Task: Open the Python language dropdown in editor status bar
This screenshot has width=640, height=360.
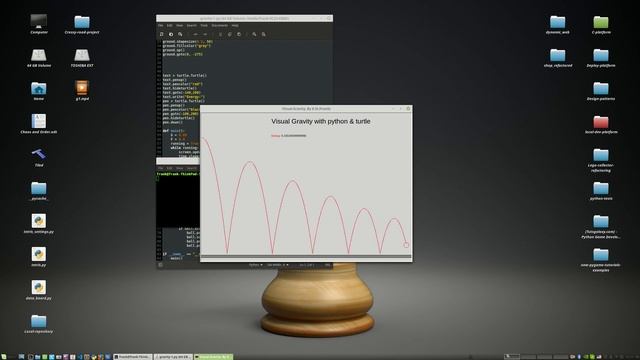Action: click(255, 265)
